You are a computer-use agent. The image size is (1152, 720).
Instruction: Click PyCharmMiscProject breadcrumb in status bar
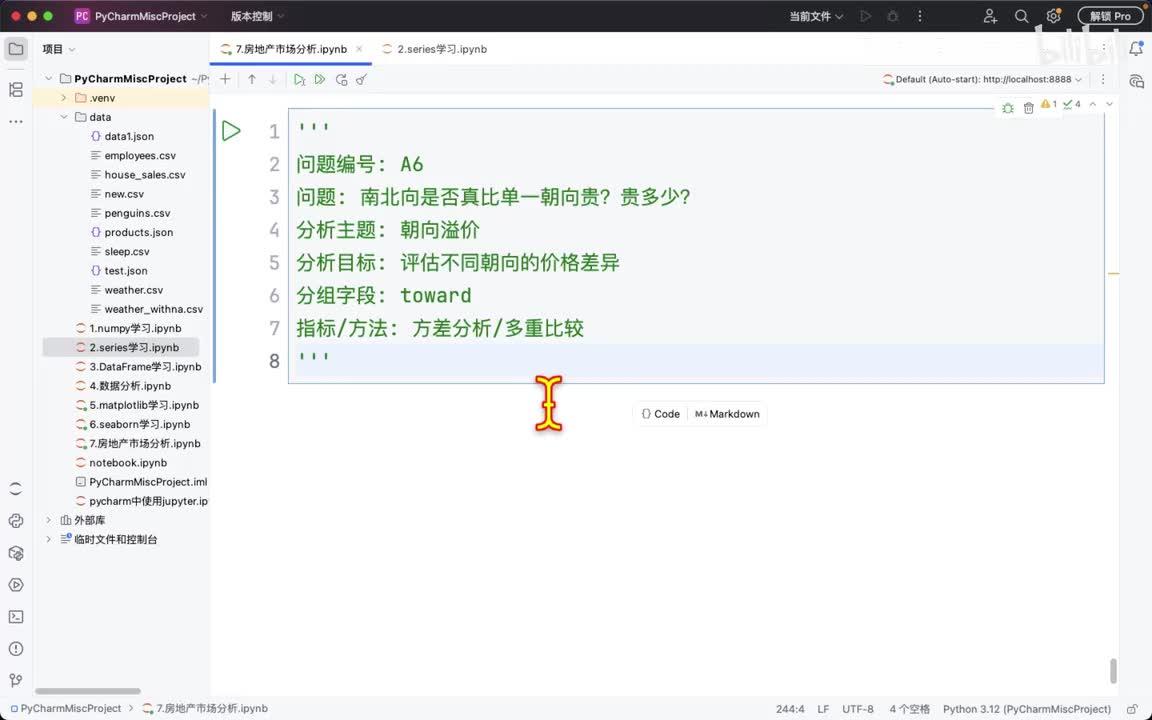(x=65, y=708)
